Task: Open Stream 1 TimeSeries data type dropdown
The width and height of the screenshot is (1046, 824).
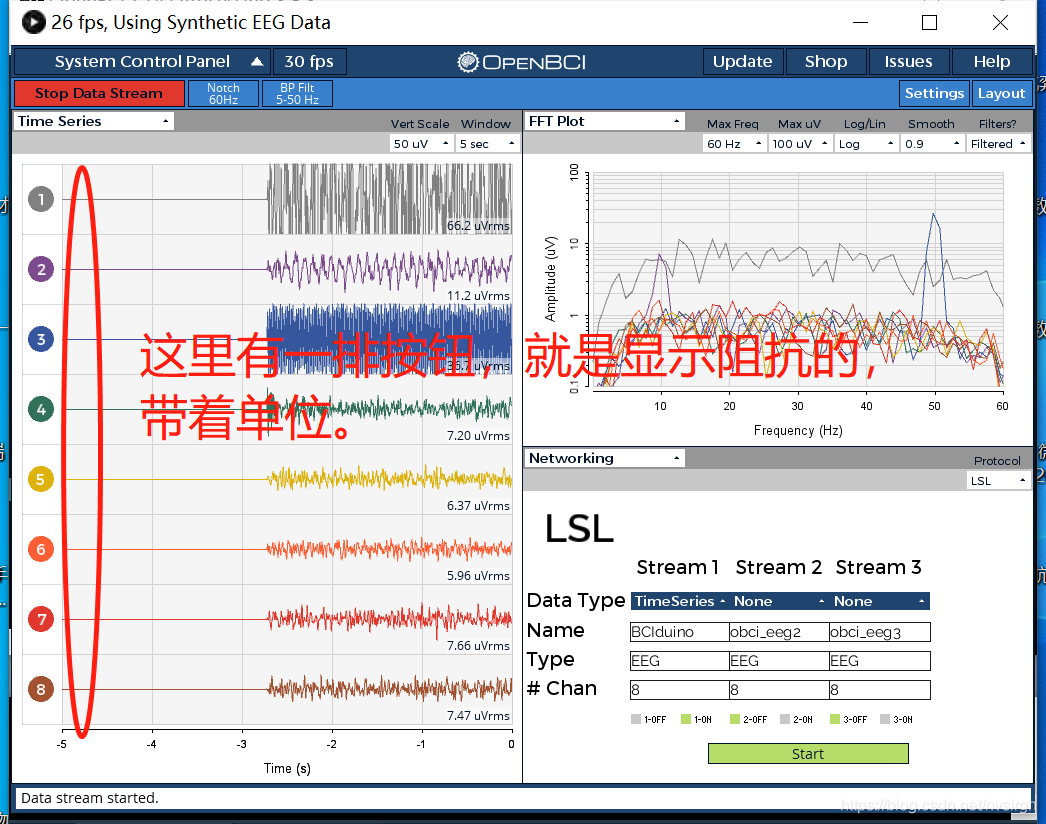Action: point(680,601)
